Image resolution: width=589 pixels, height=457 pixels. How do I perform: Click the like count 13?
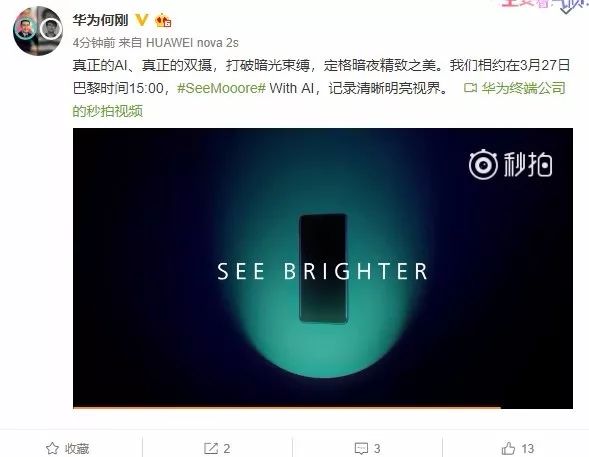527,448
